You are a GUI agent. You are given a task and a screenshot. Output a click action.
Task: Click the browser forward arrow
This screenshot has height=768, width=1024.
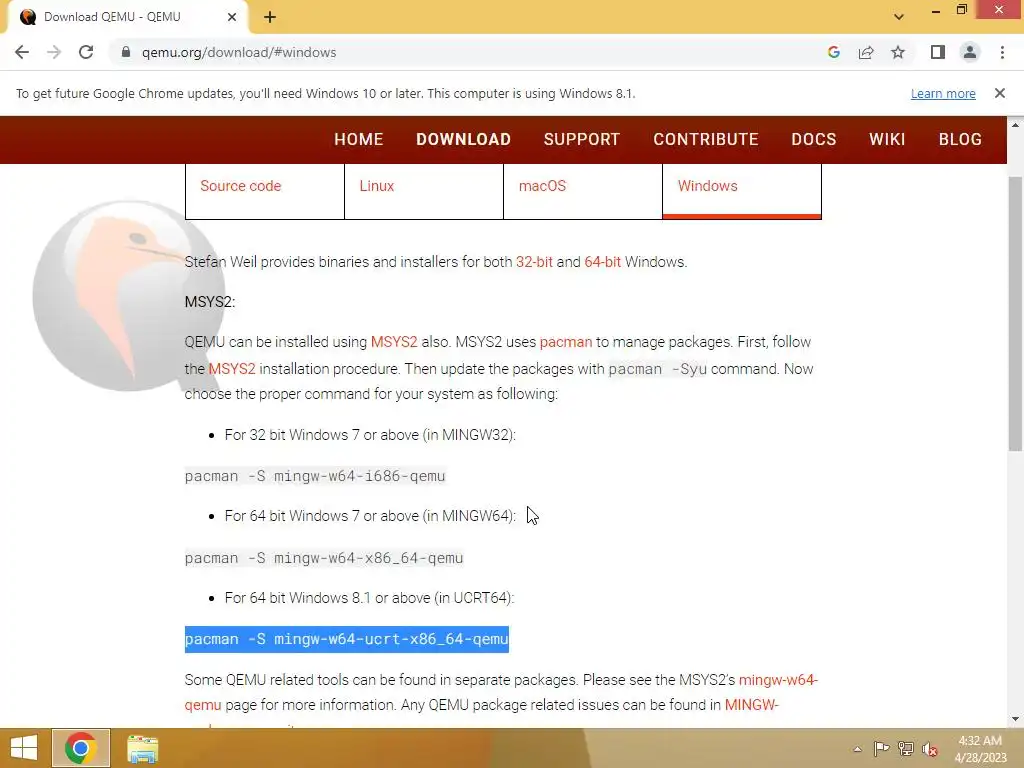pos(54,52)
